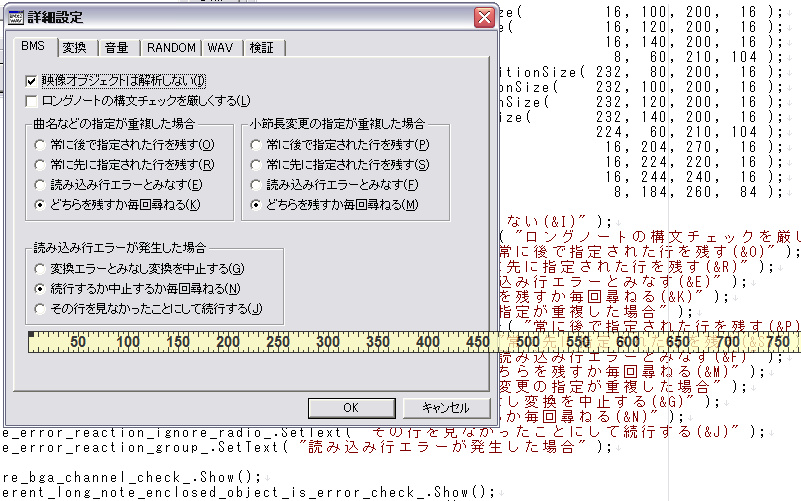Choose 変換エラーとみなし変換を中止する(G) option
This screenshot has height=501, width=801.
[40, 269]
